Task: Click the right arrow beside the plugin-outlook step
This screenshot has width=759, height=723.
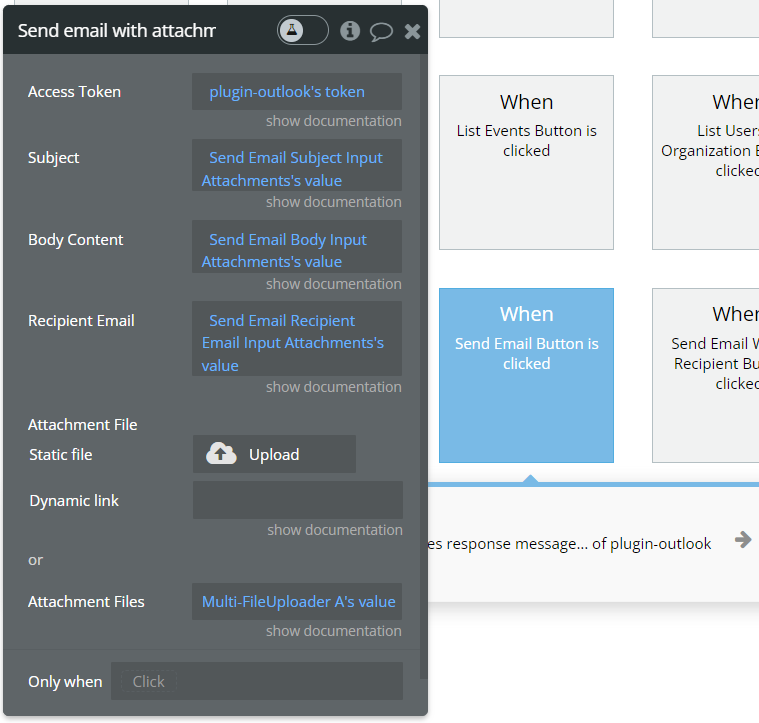Action: point(742,540)
